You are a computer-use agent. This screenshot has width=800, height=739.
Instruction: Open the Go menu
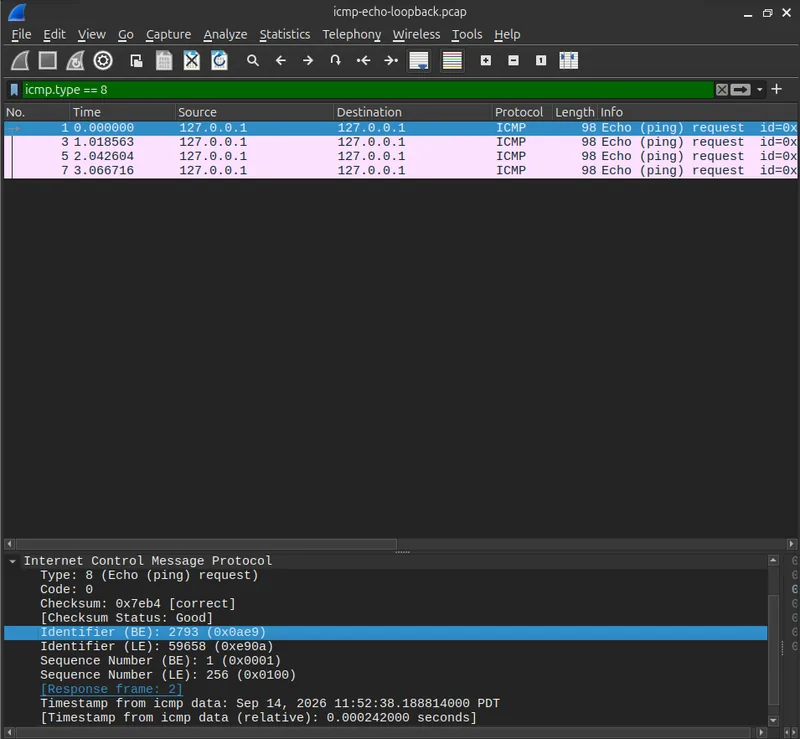point(126,34)
